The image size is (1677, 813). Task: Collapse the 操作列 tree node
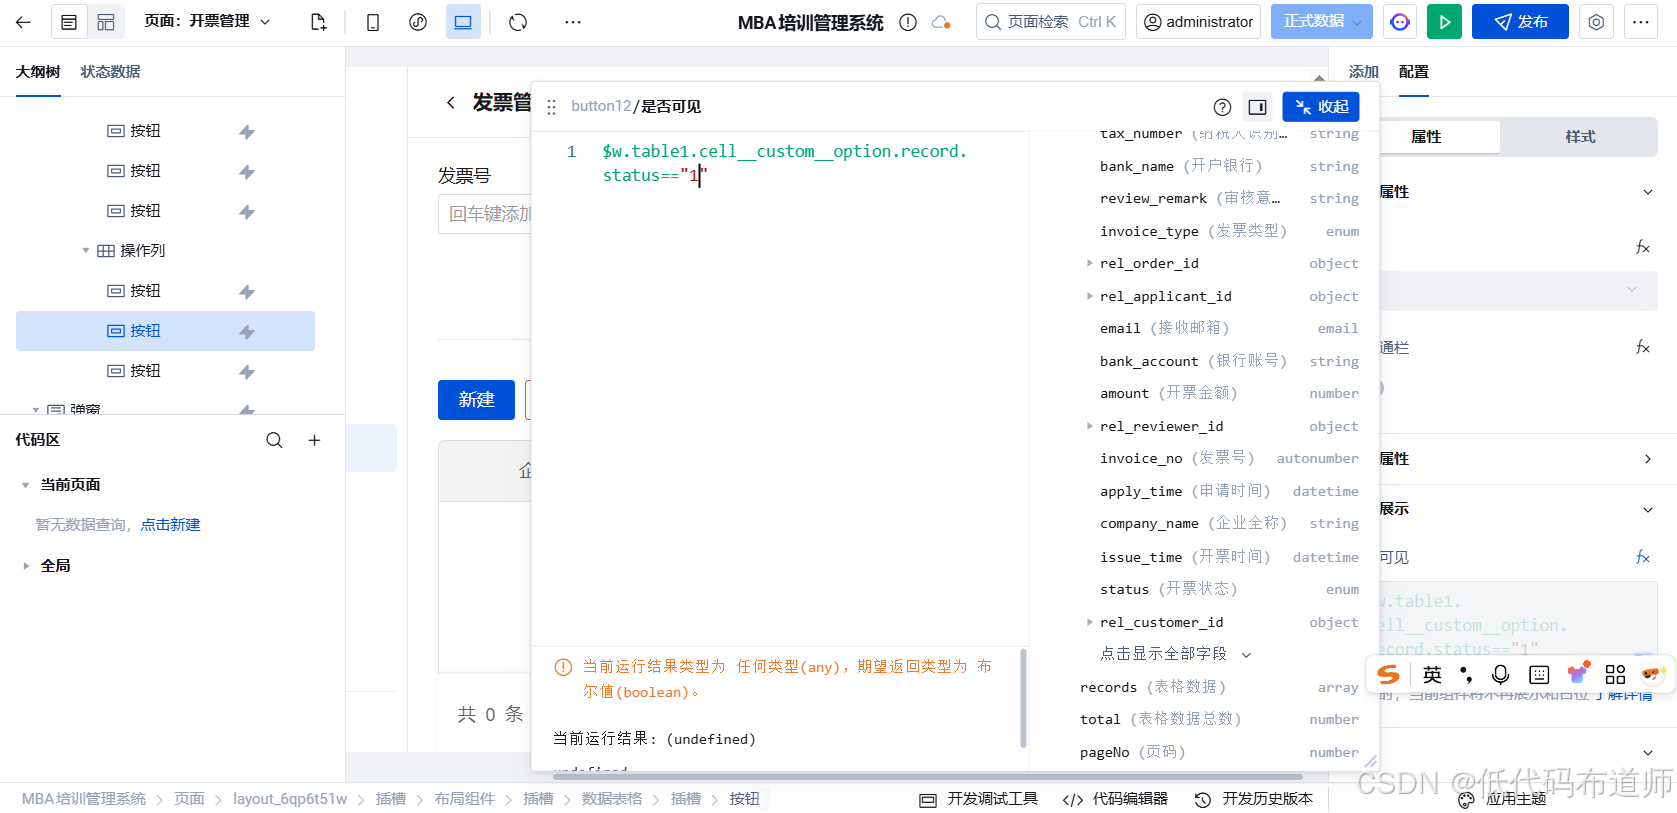pos(86,251)
